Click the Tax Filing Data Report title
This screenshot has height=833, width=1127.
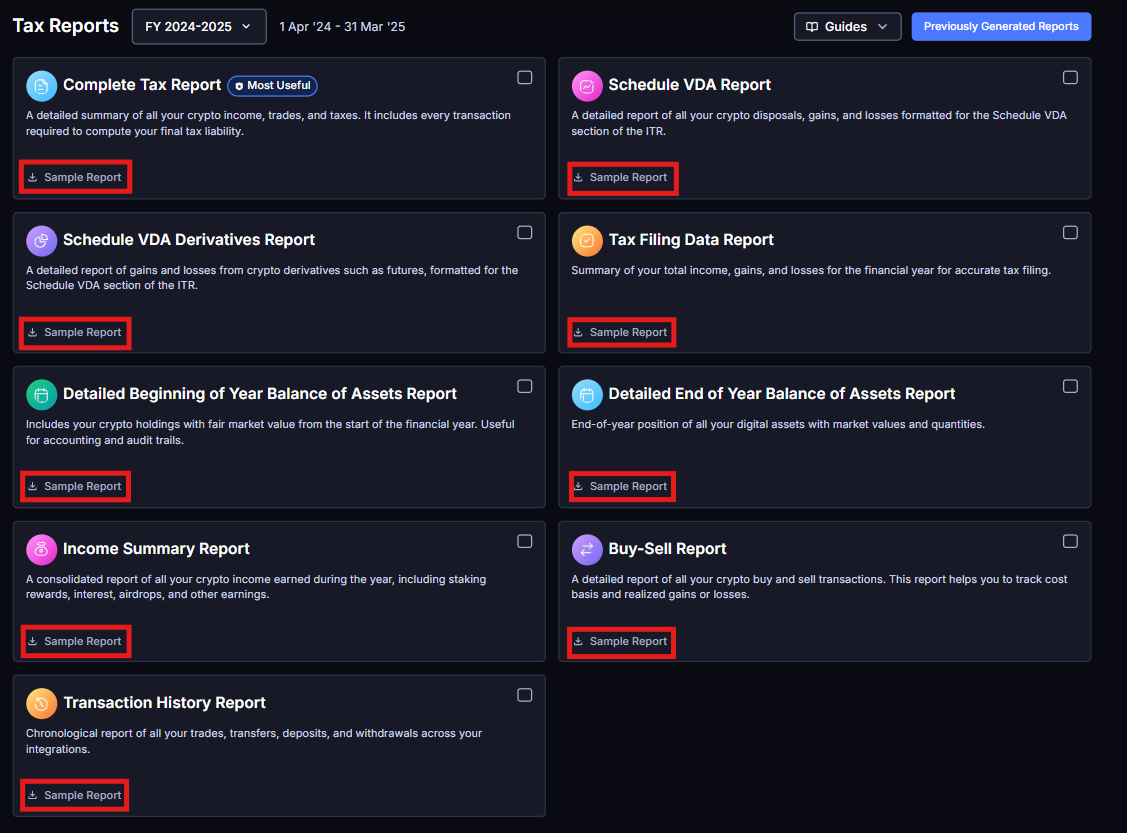click(691, 239)
